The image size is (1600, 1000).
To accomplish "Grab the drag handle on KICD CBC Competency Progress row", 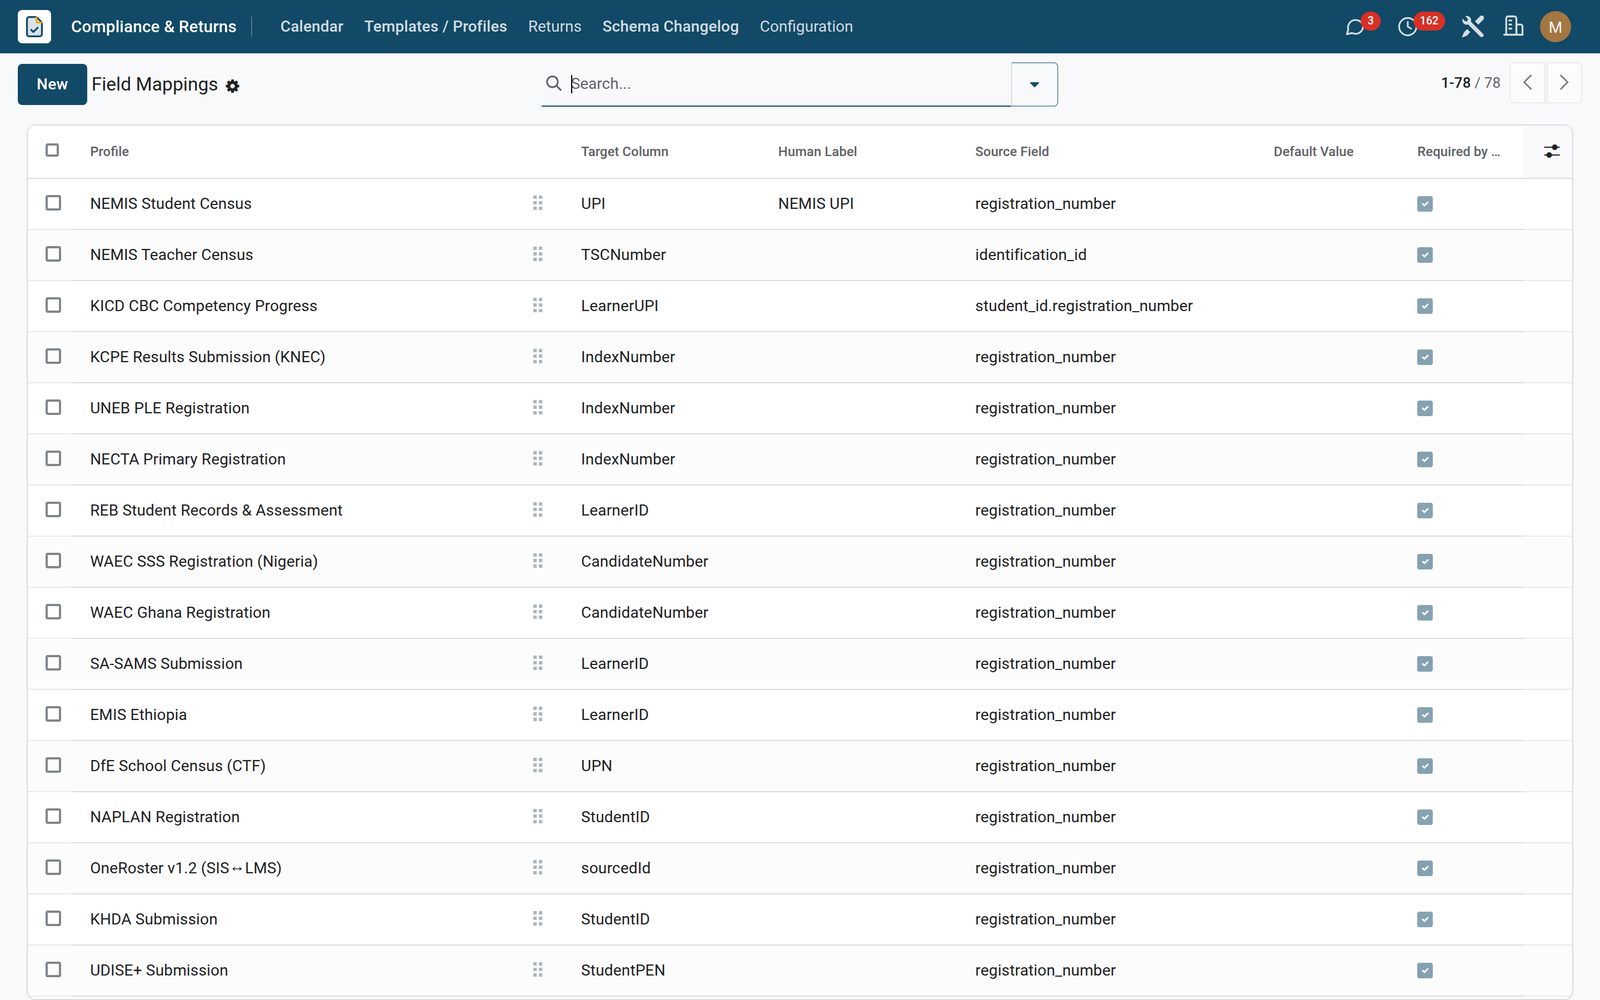I will pyautogui.click(x=538, y=305).
